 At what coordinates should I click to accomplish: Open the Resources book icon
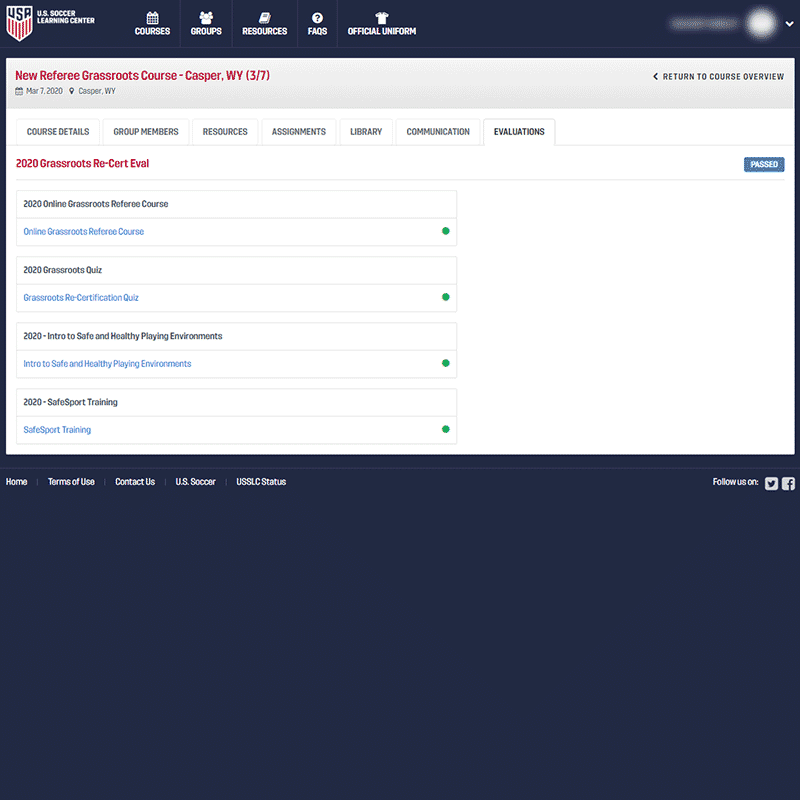[x=264, y=18]
